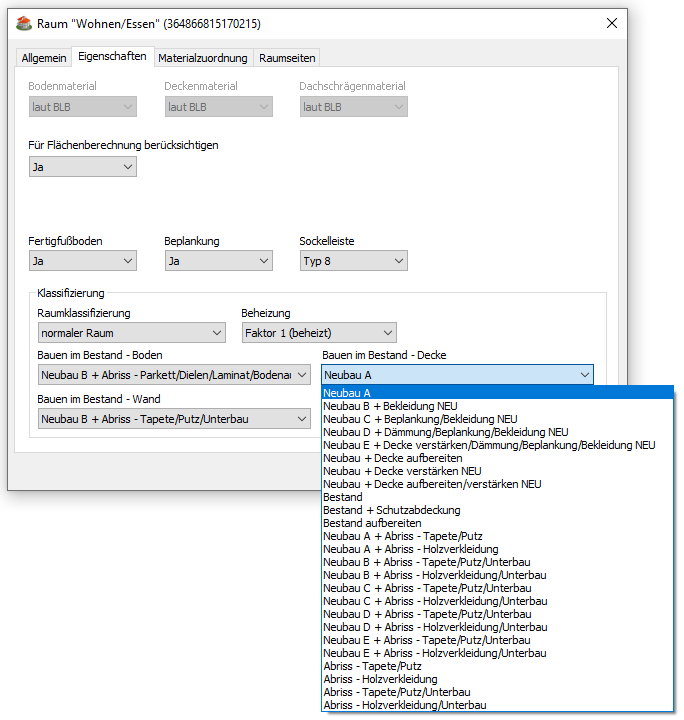Open the Flächenberechnung berücksichtigen dropdown

coord(82,167)
